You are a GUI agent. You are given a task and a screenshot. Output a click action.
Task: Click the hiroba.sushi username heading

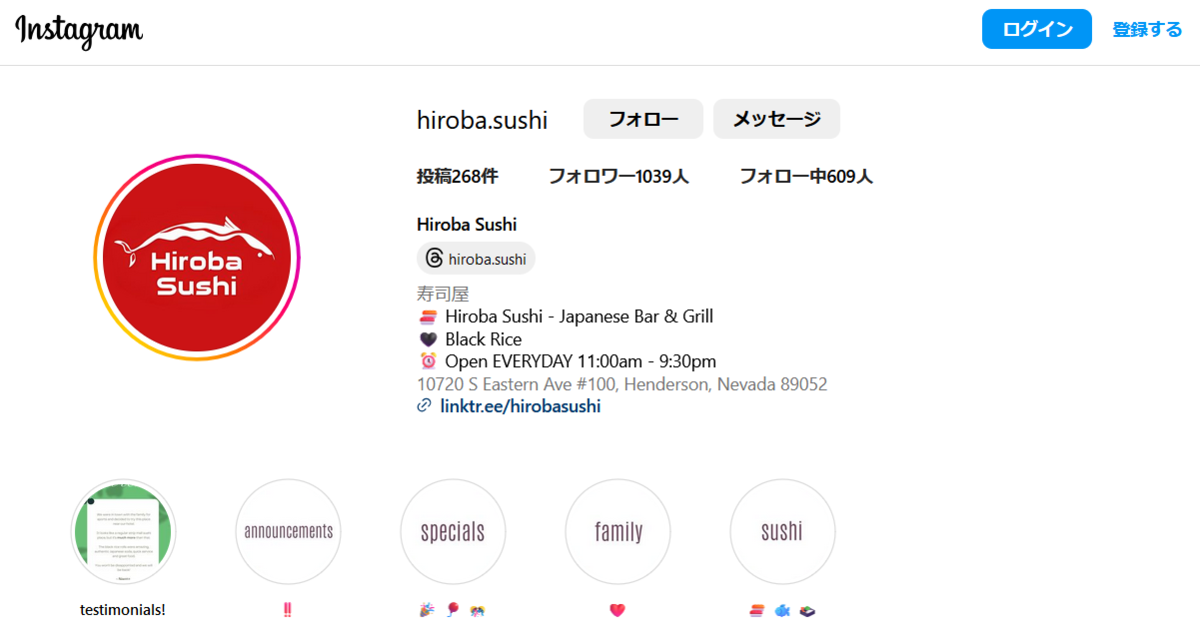click(482, 120)
